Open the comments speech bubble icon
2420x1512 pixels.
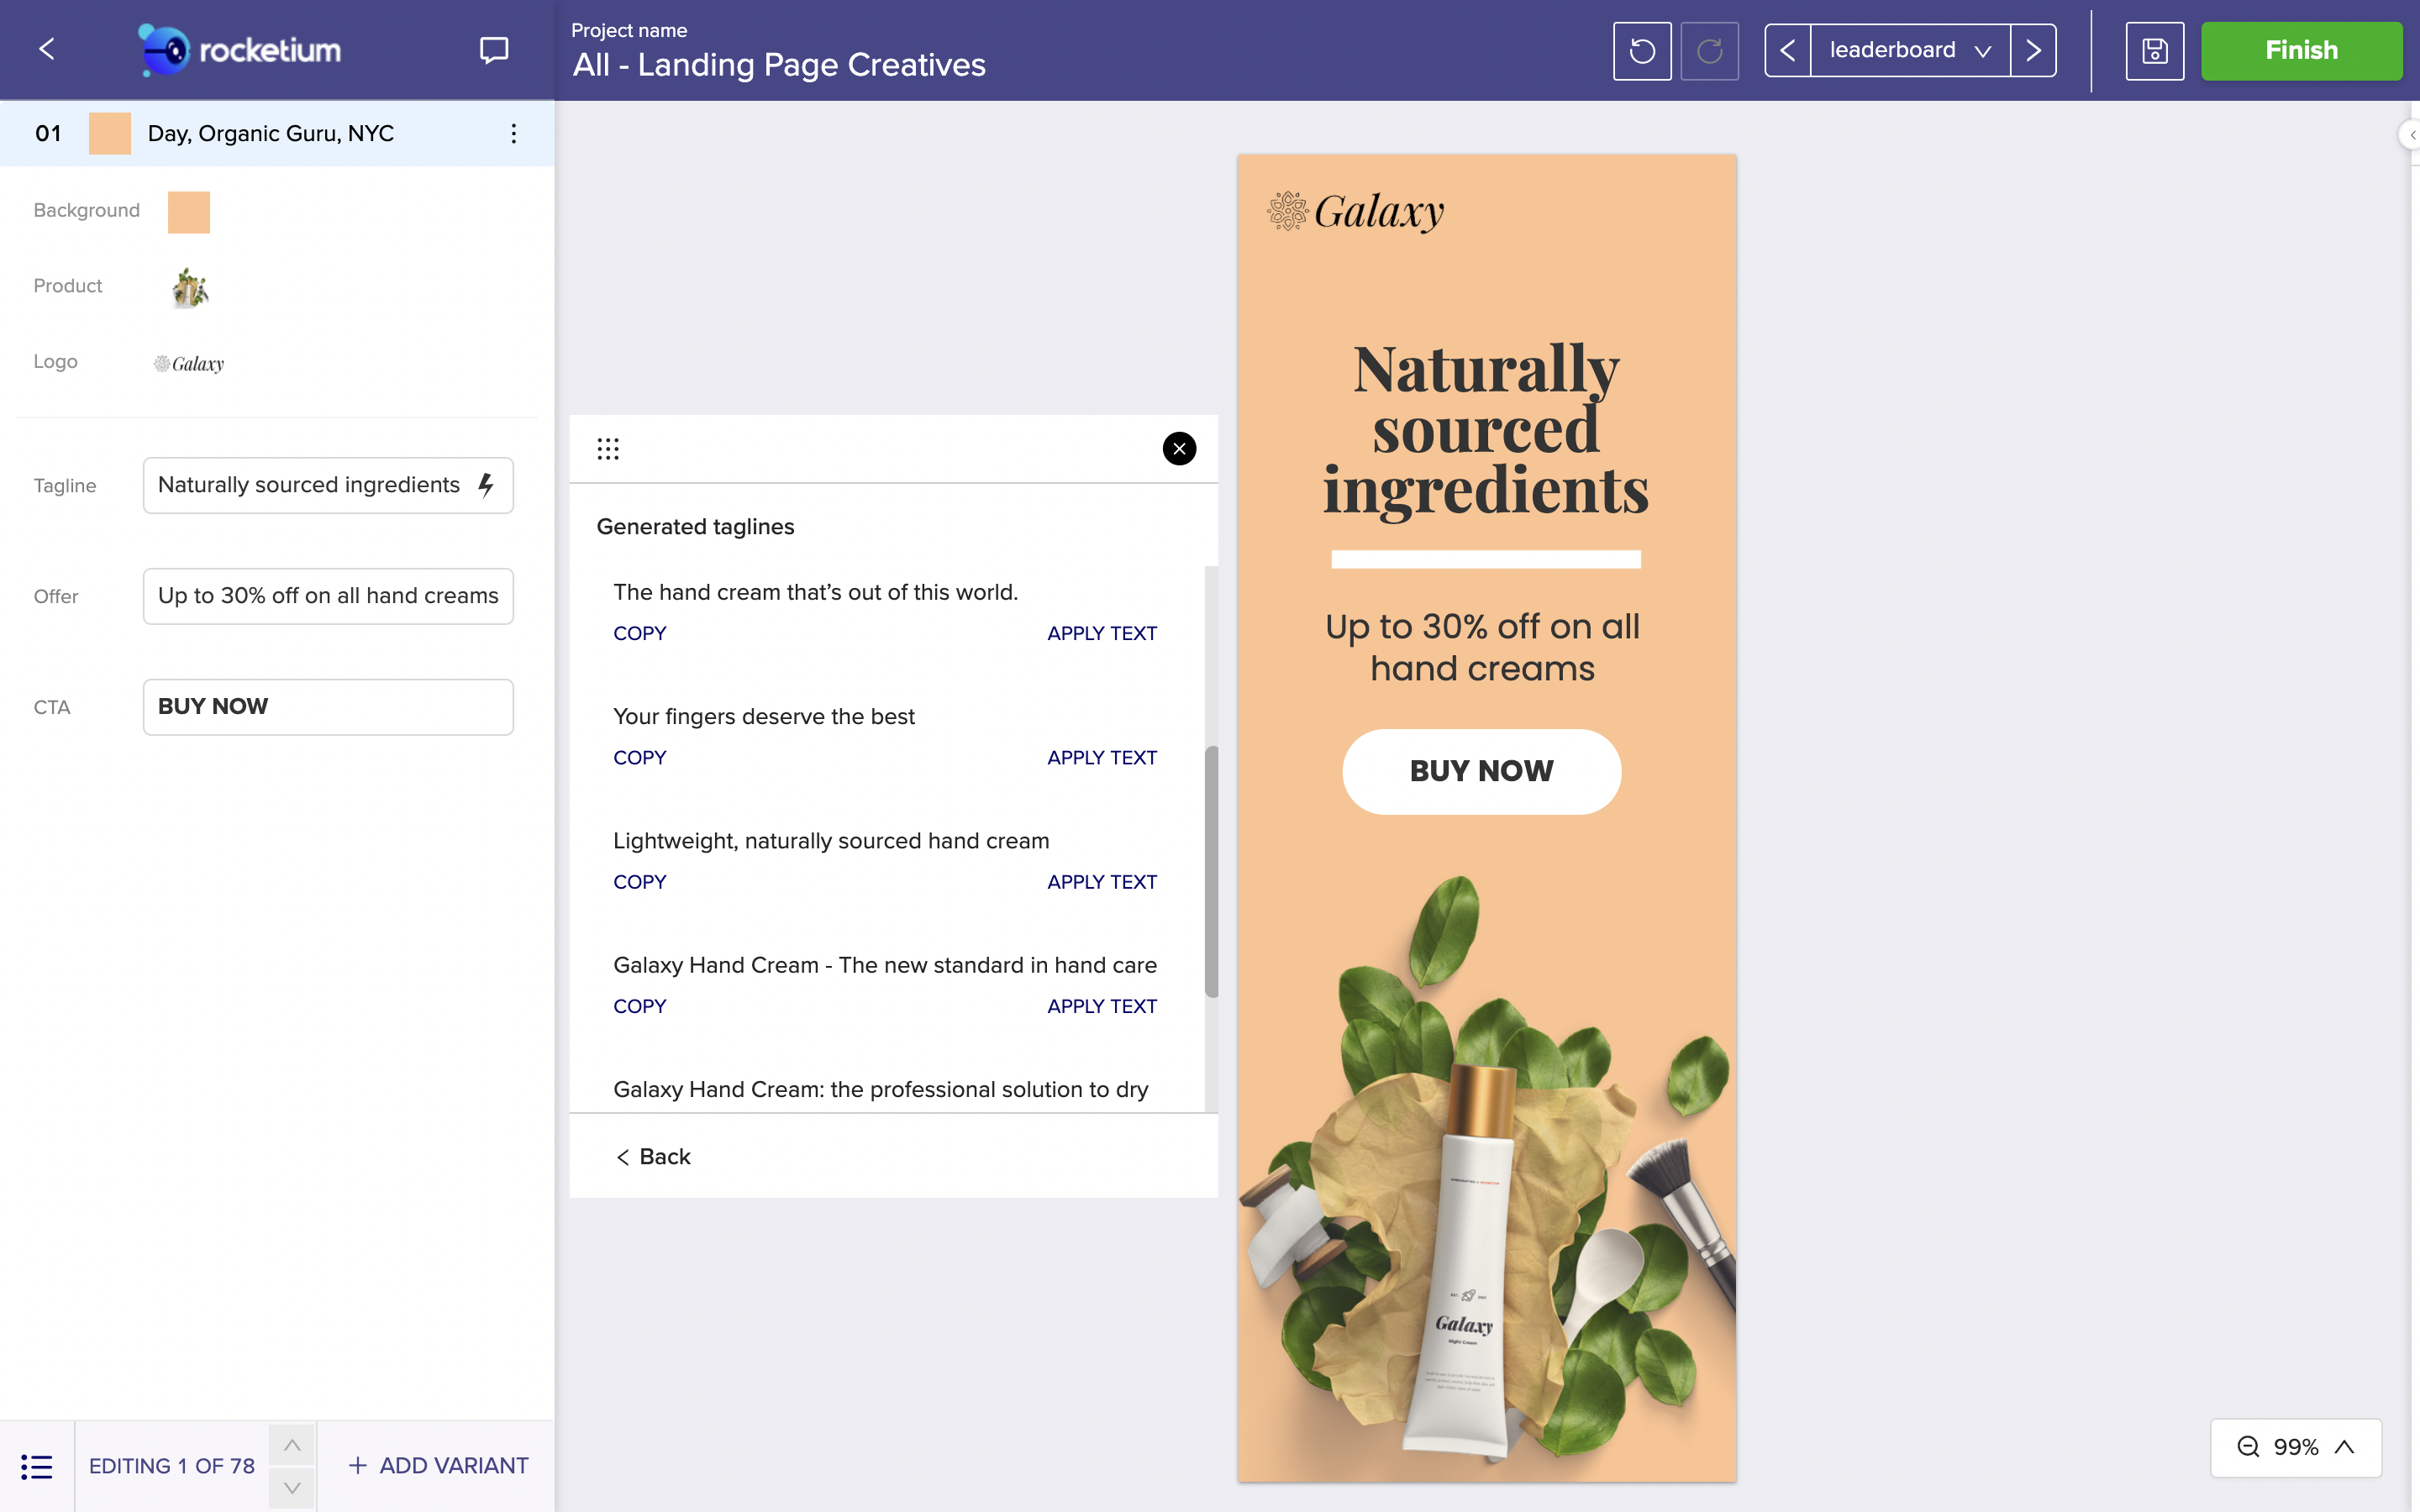494,50
